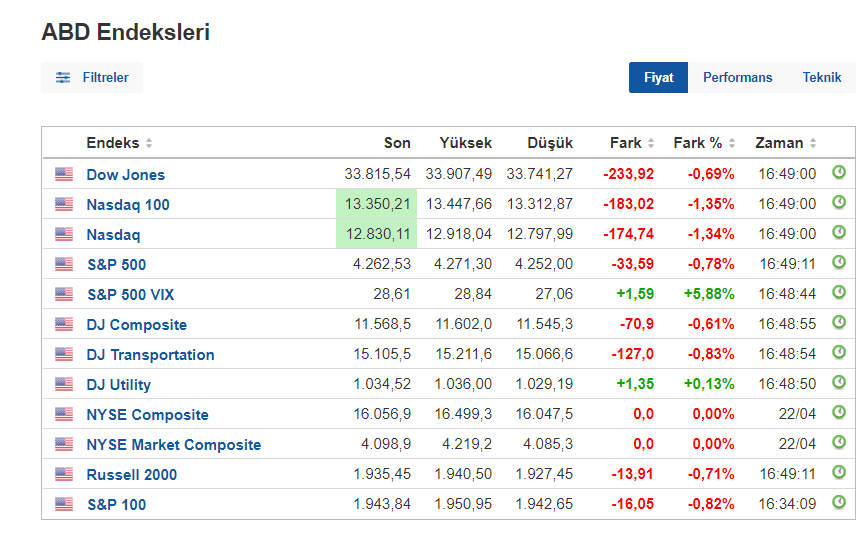Image resolution: width=867 pixels, height=533 pixels.
Task: Click the clock icon in Dow Jones row
Action: click(x=839, y=173)
